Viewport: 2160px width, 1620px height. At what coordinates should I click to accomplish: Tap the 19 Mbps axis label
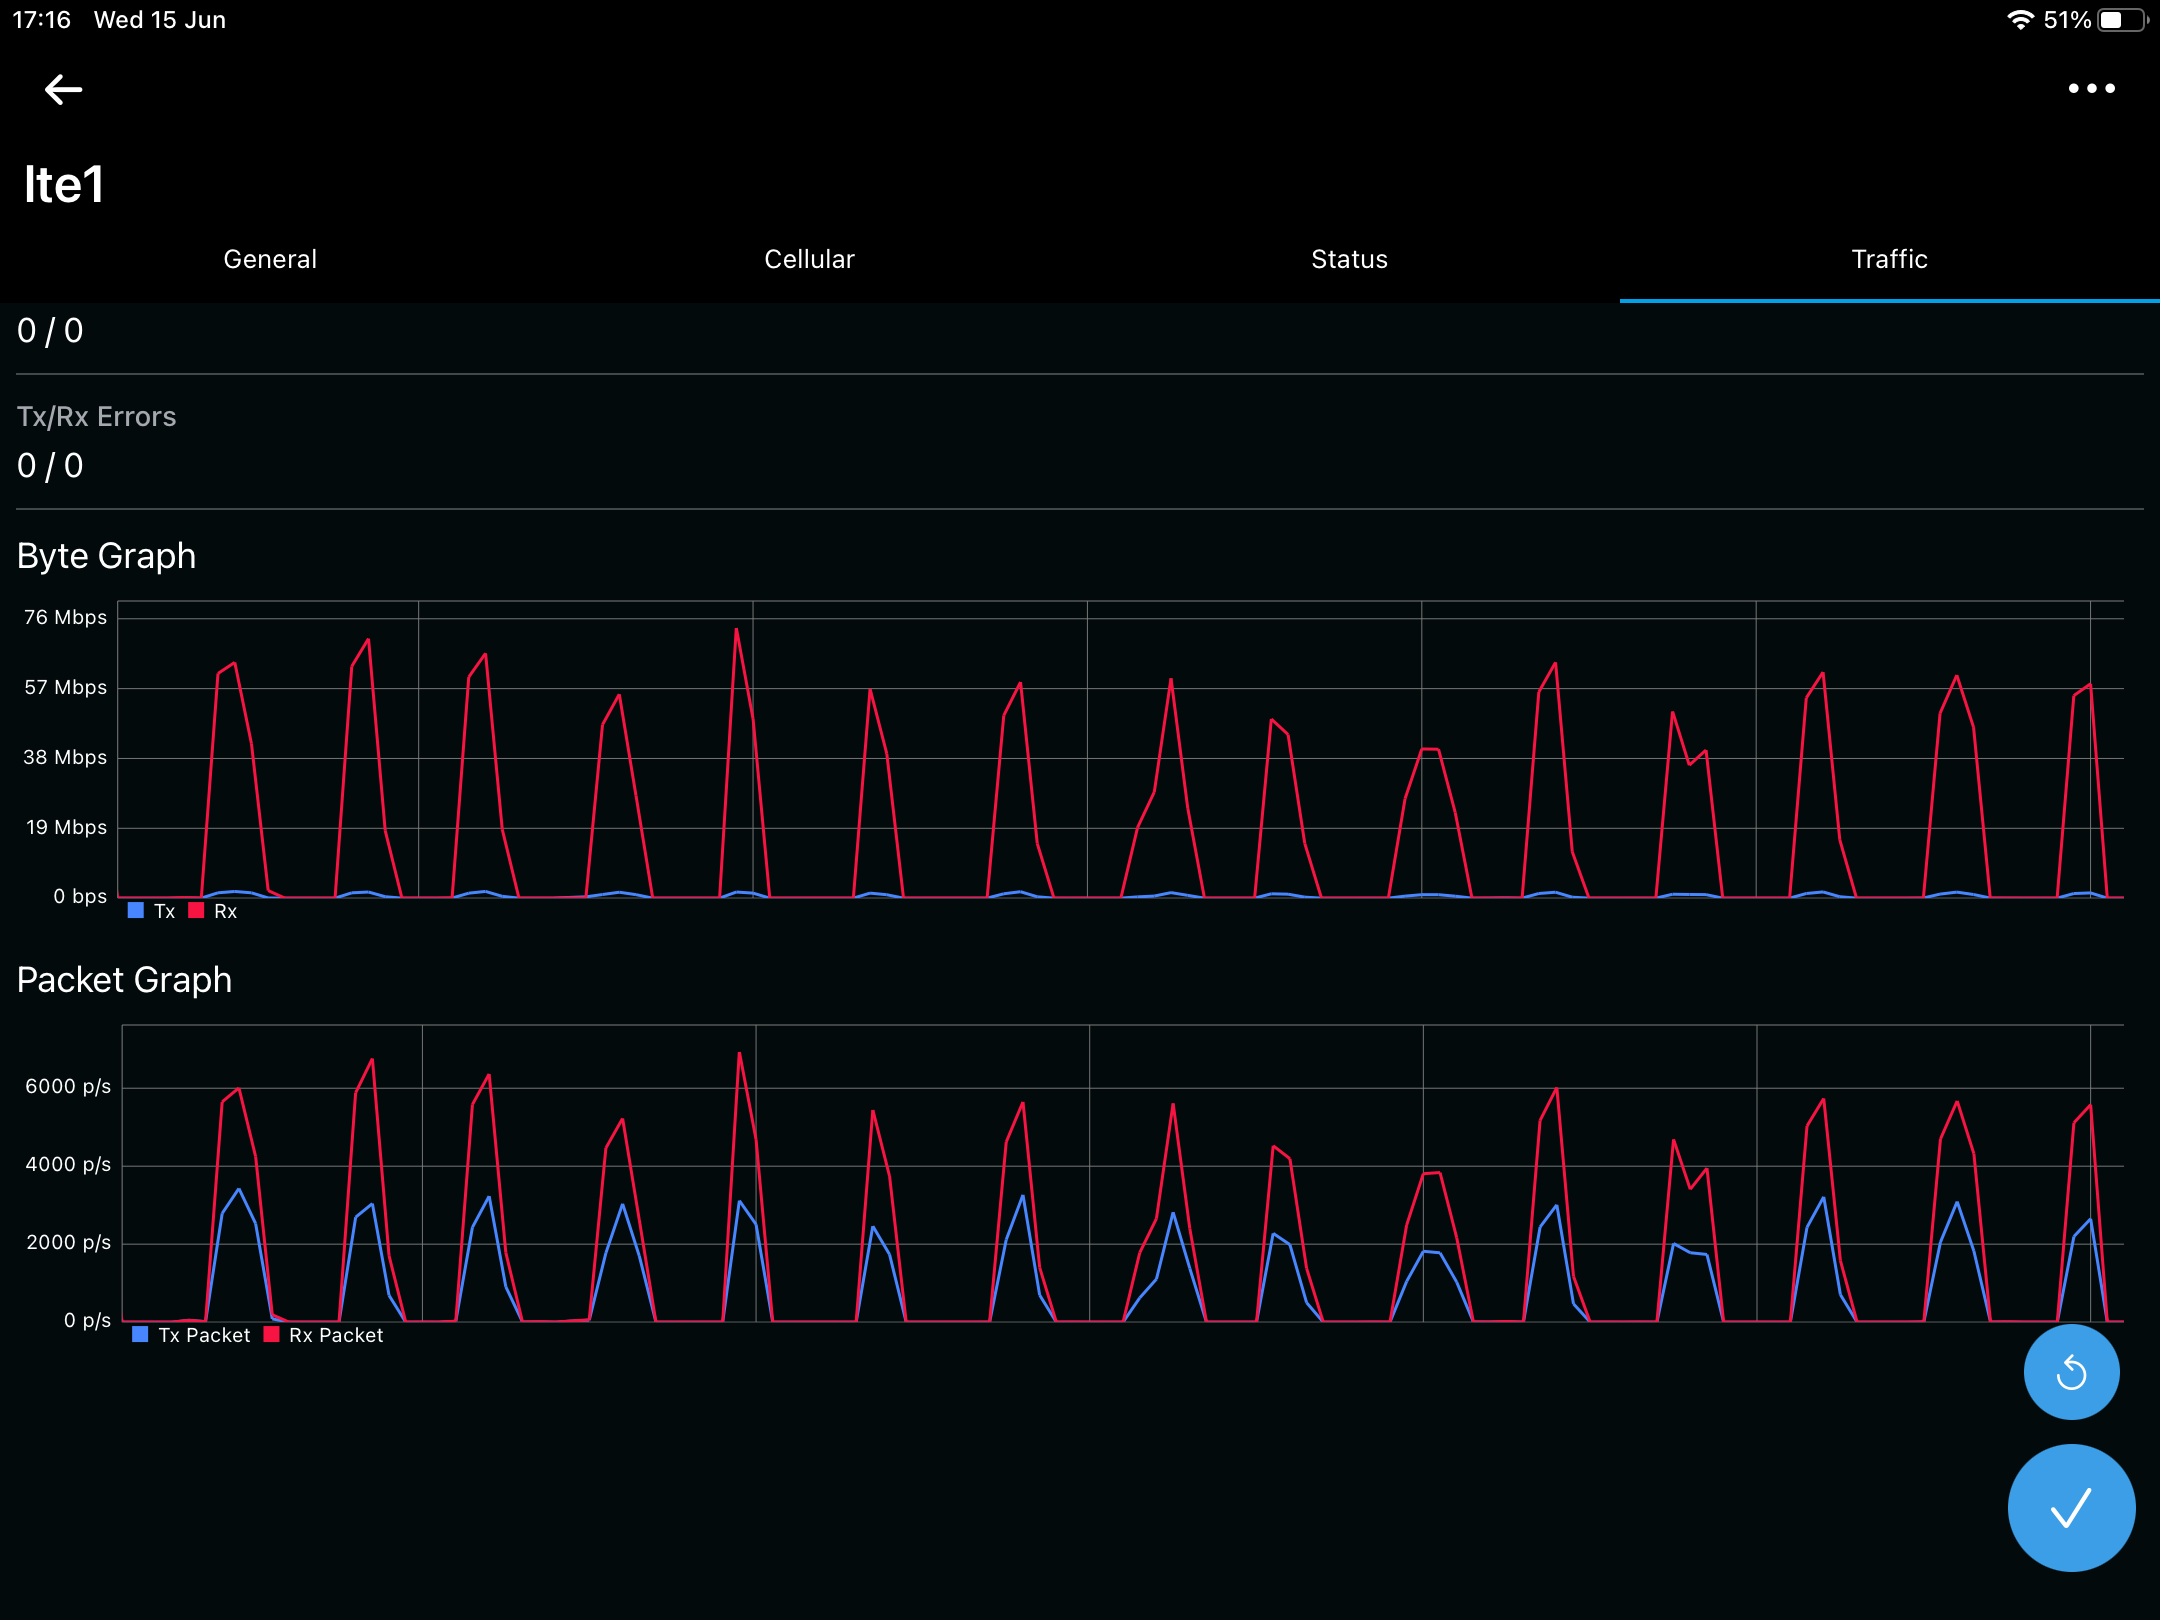67,828
